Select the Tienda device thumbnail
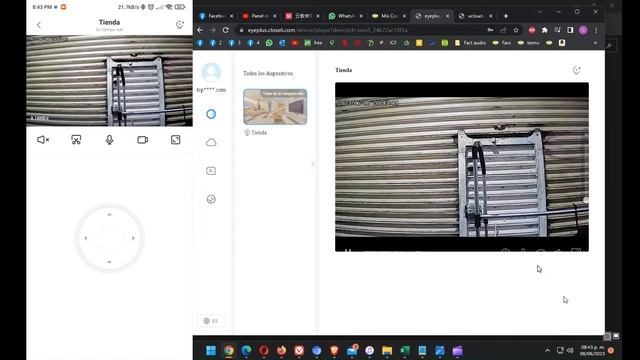Image resolution: width=640 pixels, height=360 pixels. point(275,107)
